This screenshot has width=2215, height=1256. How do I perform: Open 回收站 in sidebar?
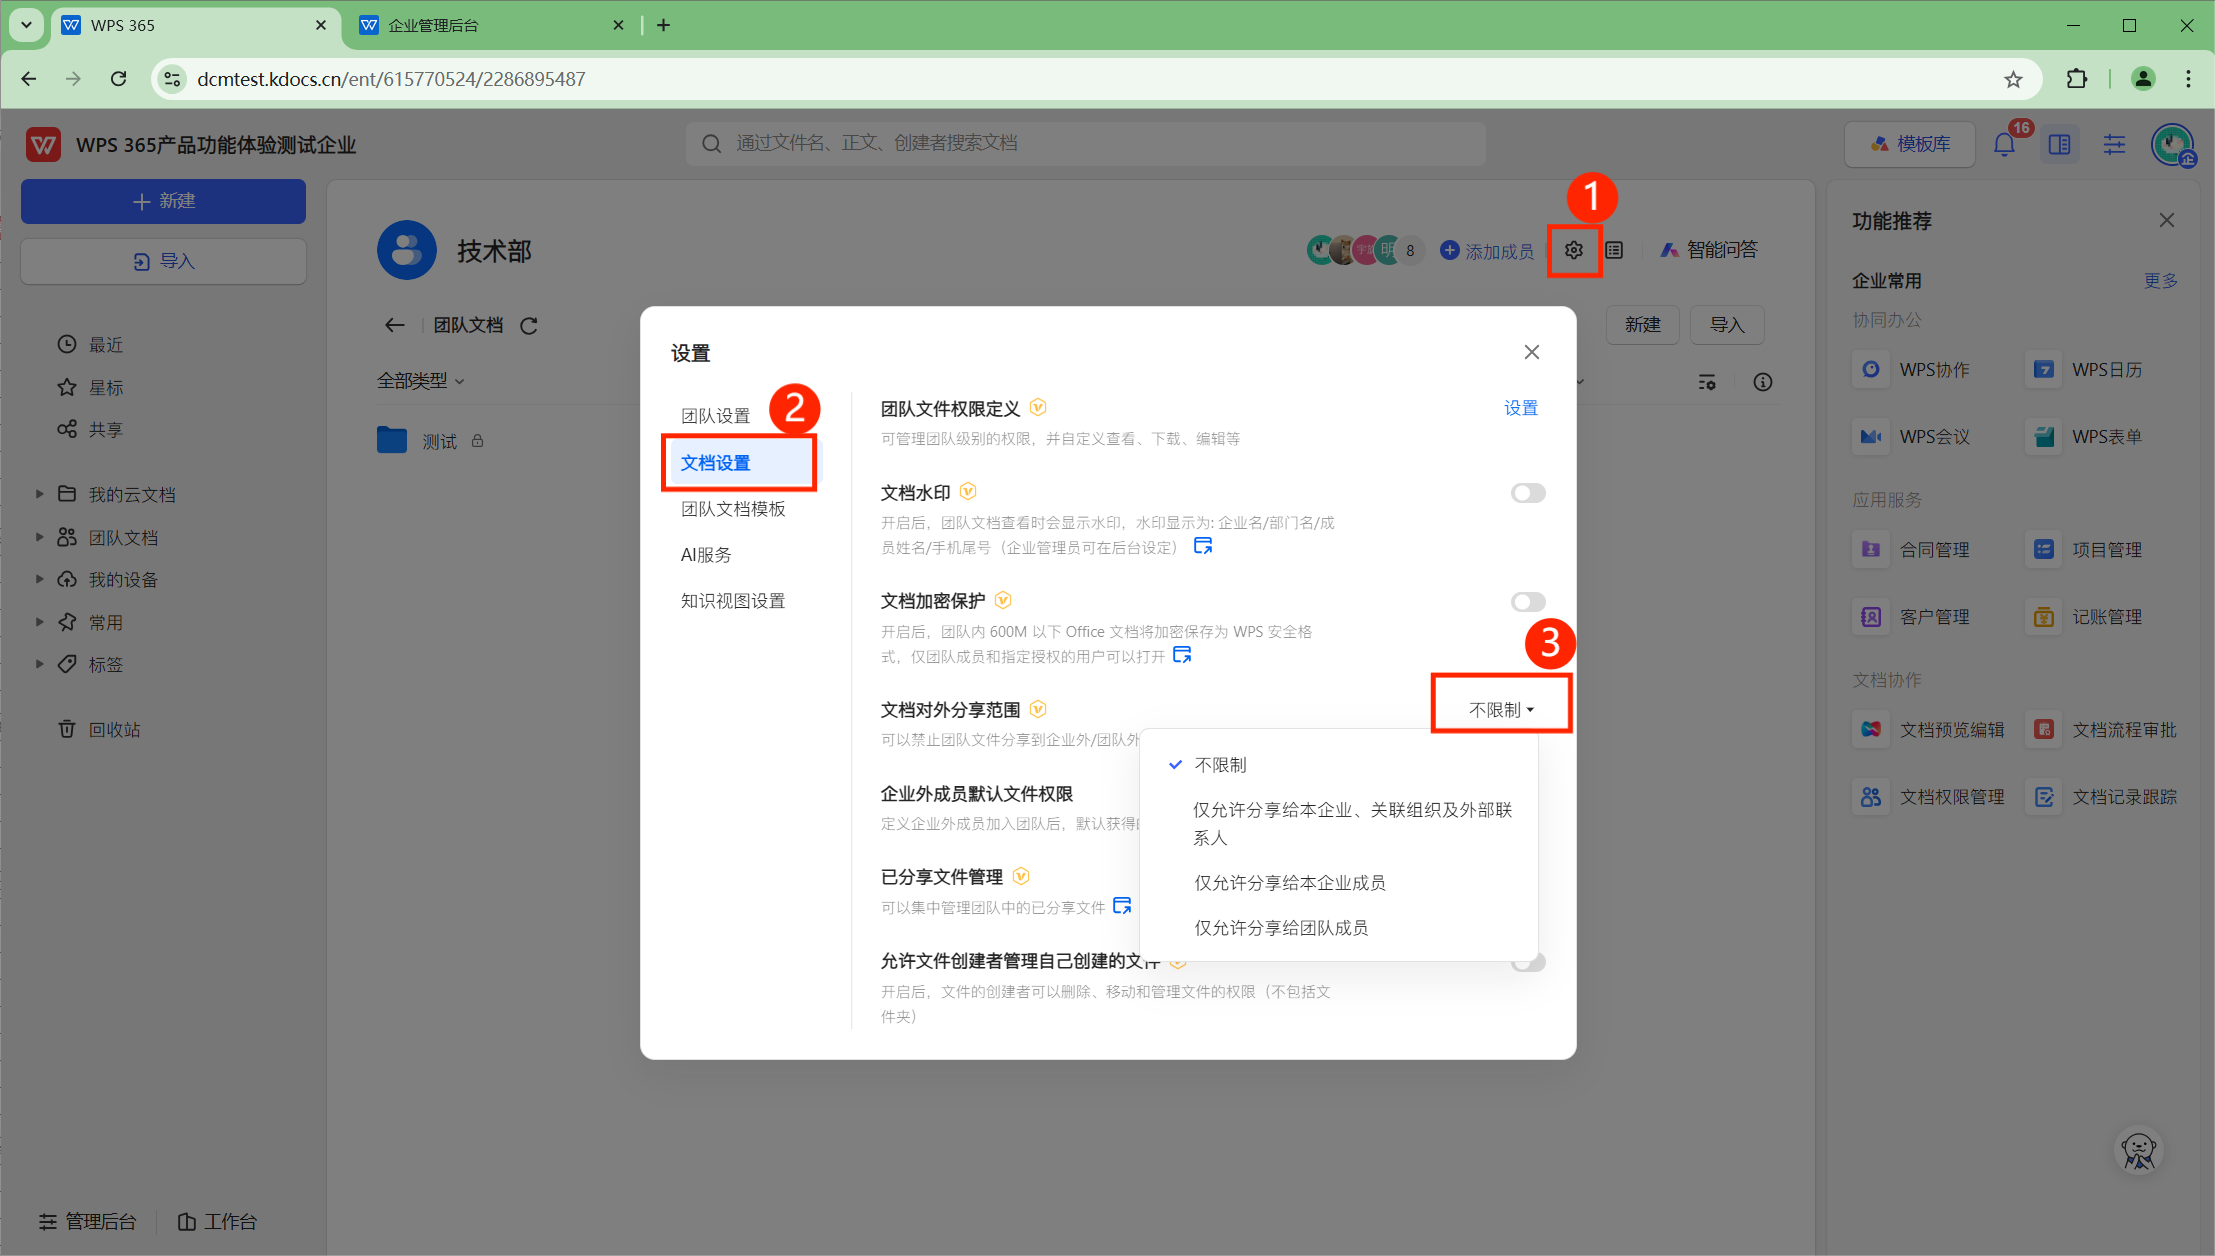99,730
